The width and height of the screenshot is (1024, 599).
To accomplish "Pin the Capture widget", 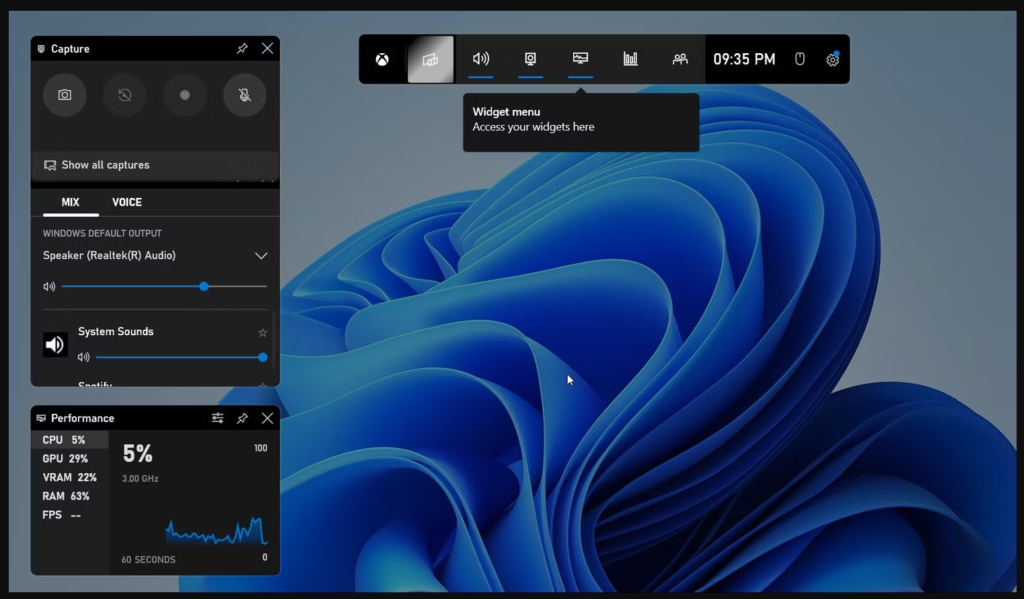I will click(241, 48).
